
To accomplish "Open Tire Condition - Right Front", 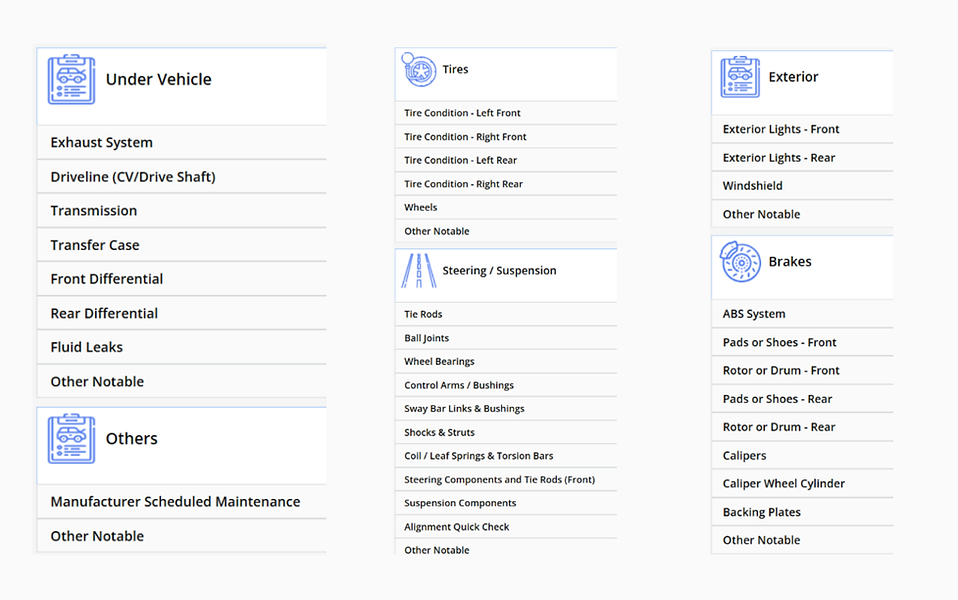I will [x=506, y=137].
